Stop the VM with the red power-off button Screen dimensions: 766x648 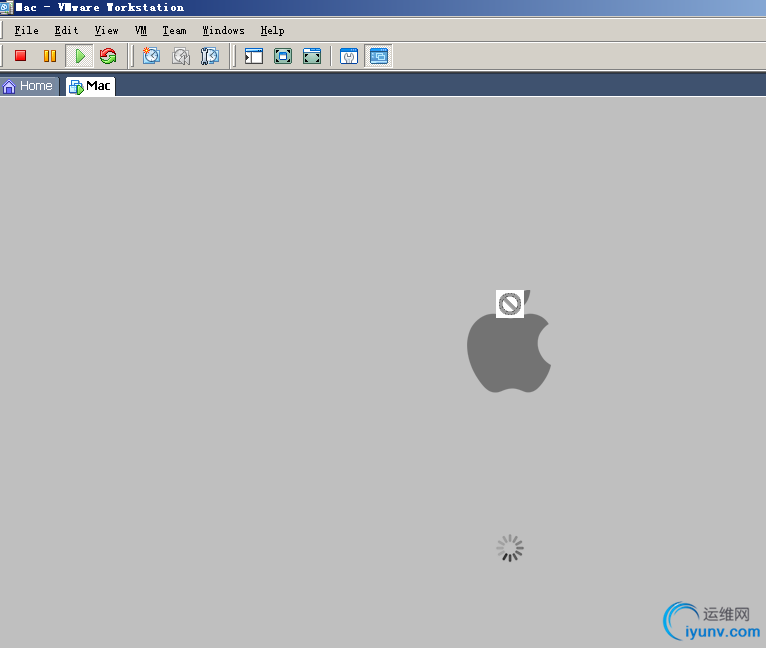(x=21, y=56)
